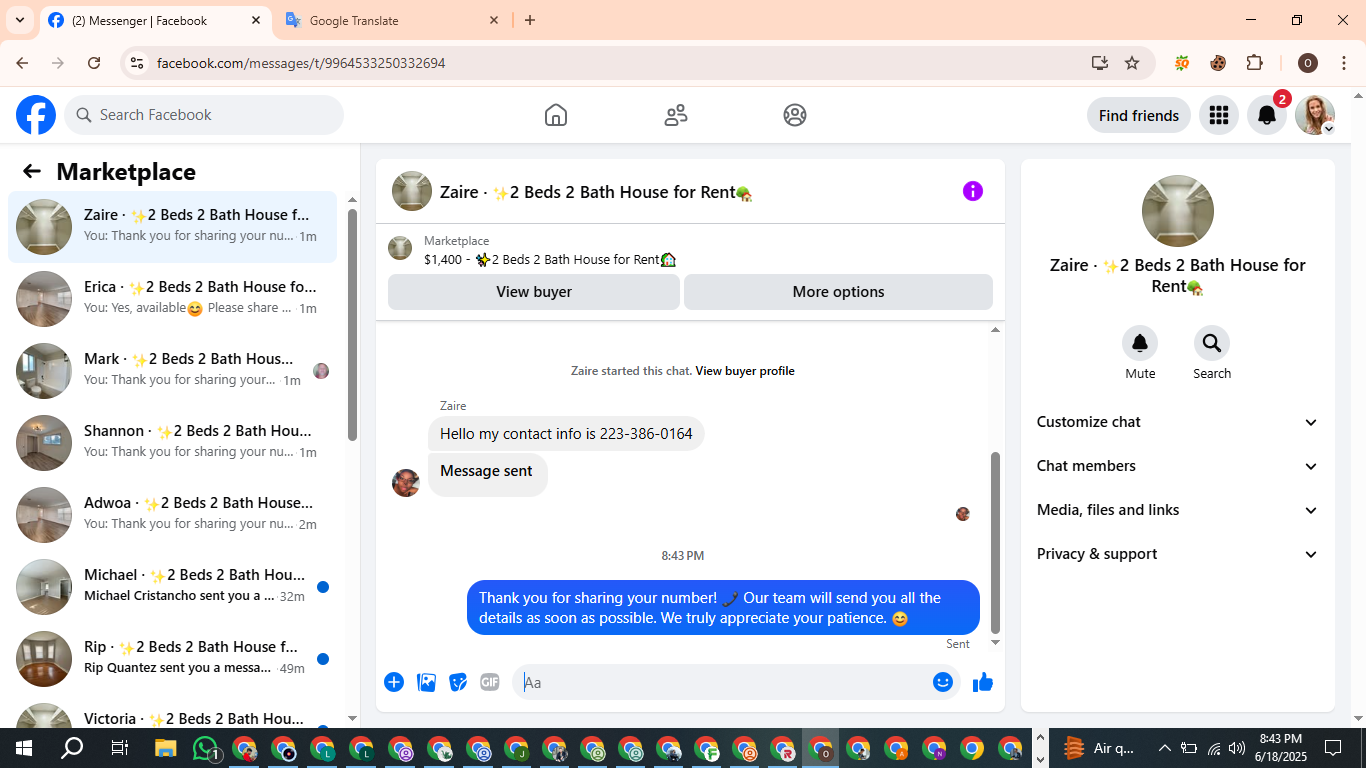Image resolution: width=1366 pixels, height=768 pixels.
Task: Open the Windows notification center
Action: click(x=1333, y=748)
